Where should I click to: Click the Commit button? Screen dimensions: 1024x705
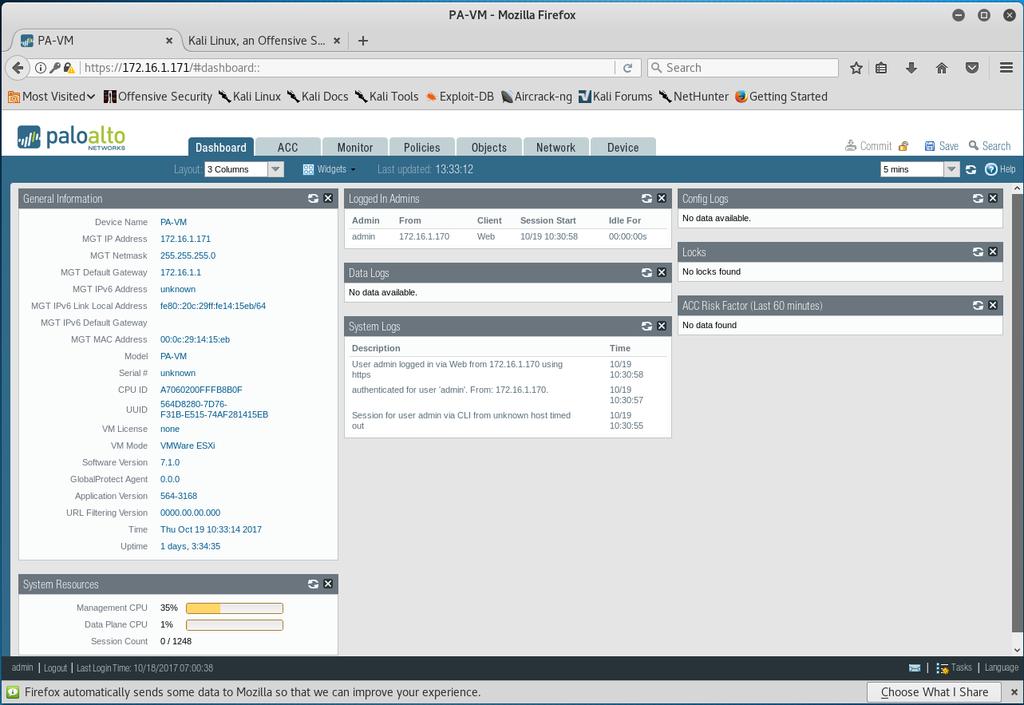[x=868, y=146]
